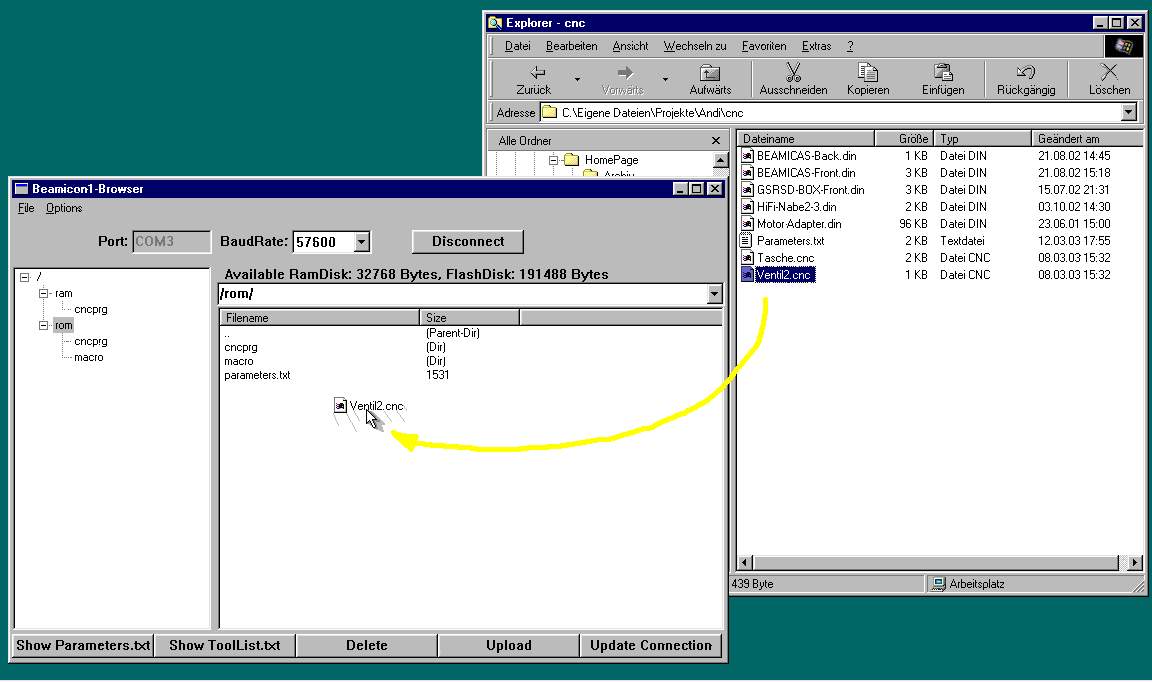
Task: Click the Explorer horizontal scrollbar right arrow
Action: point(1135,563)
